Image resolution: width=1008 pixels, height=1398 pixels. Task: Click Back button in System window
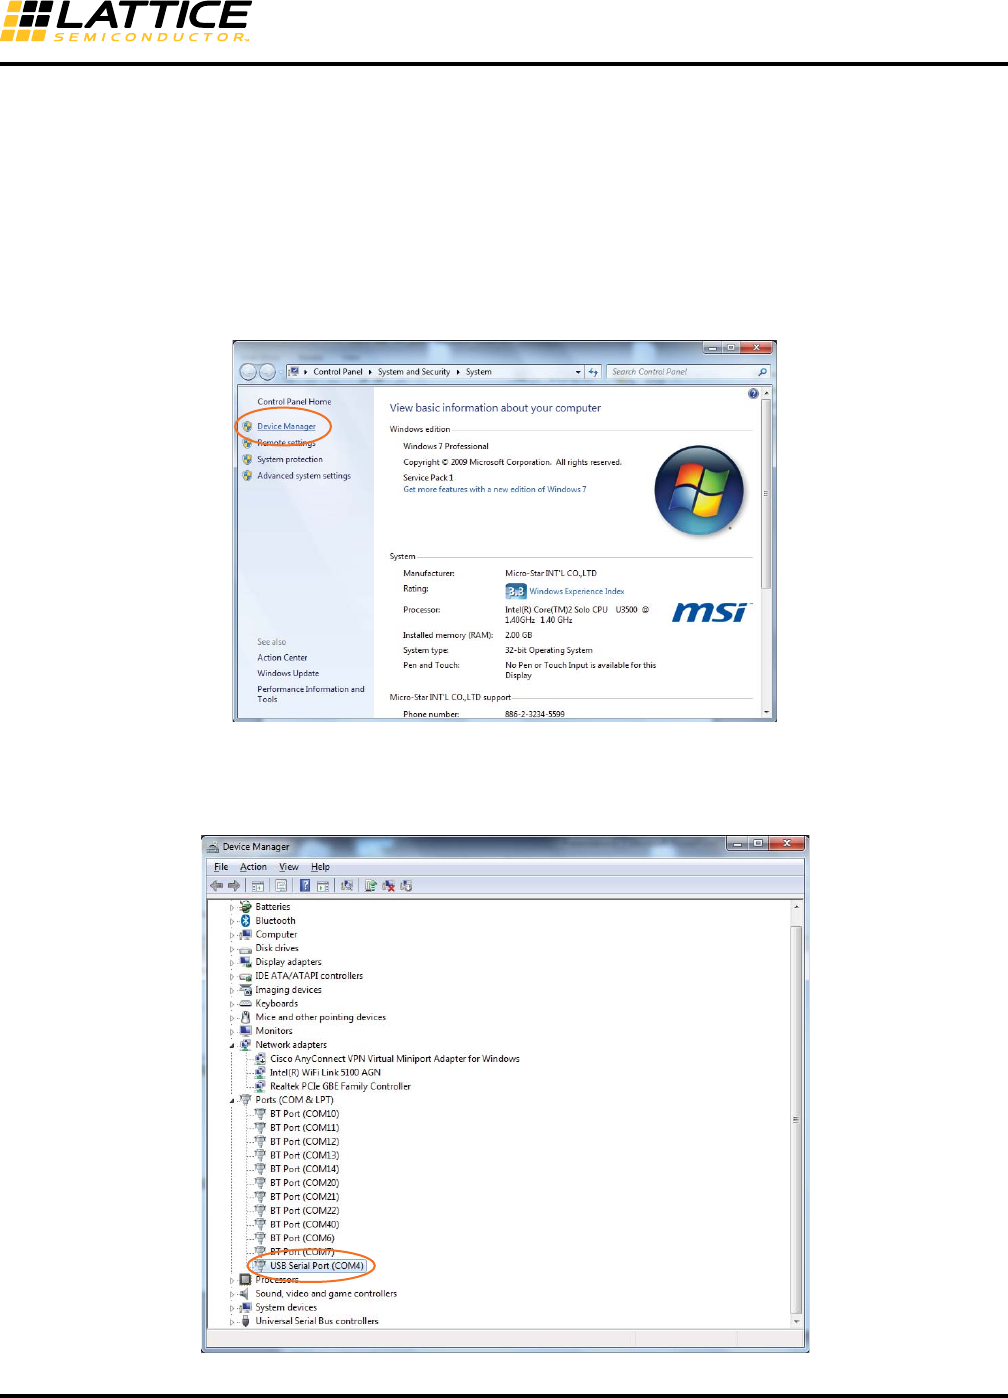[x=248, y=372]
